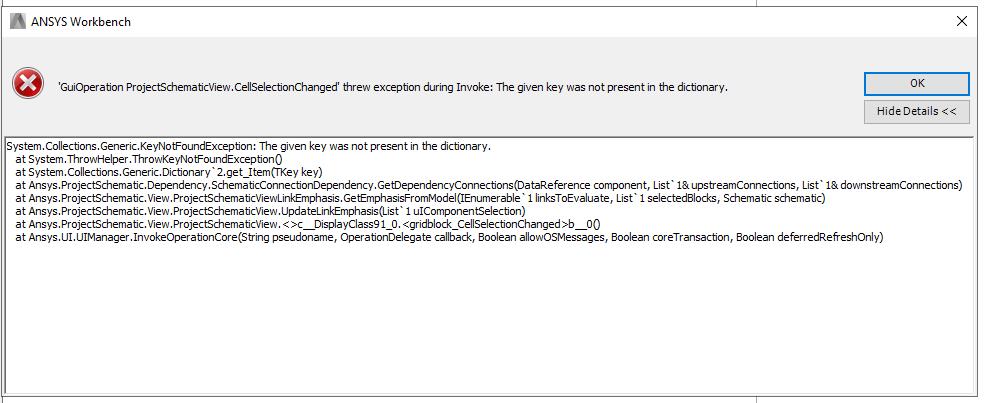Click the GetEmphasisFromModel stack trace line
The width and height of the screenshot is (991, 403).
click(x=420, y=198)
